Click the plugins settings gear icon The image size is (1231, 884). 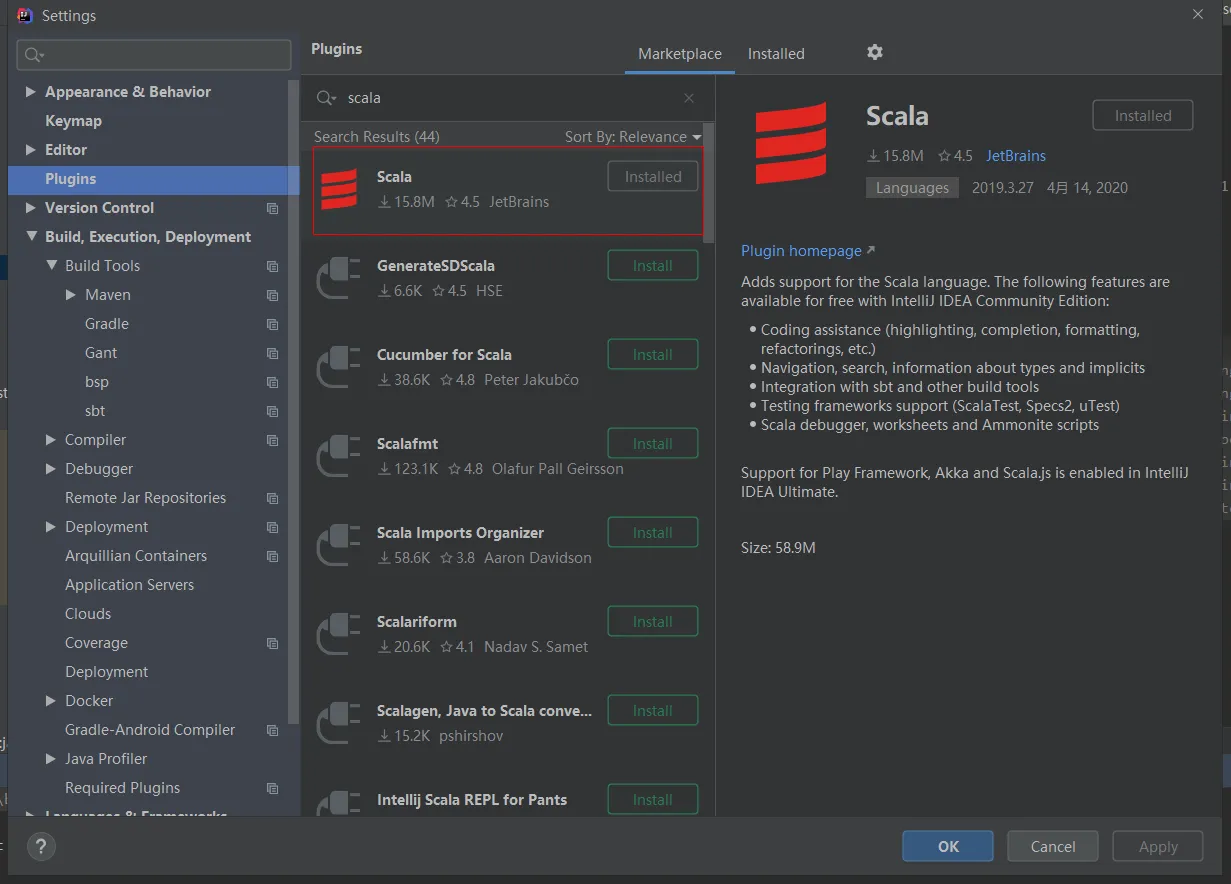[875, 52]
